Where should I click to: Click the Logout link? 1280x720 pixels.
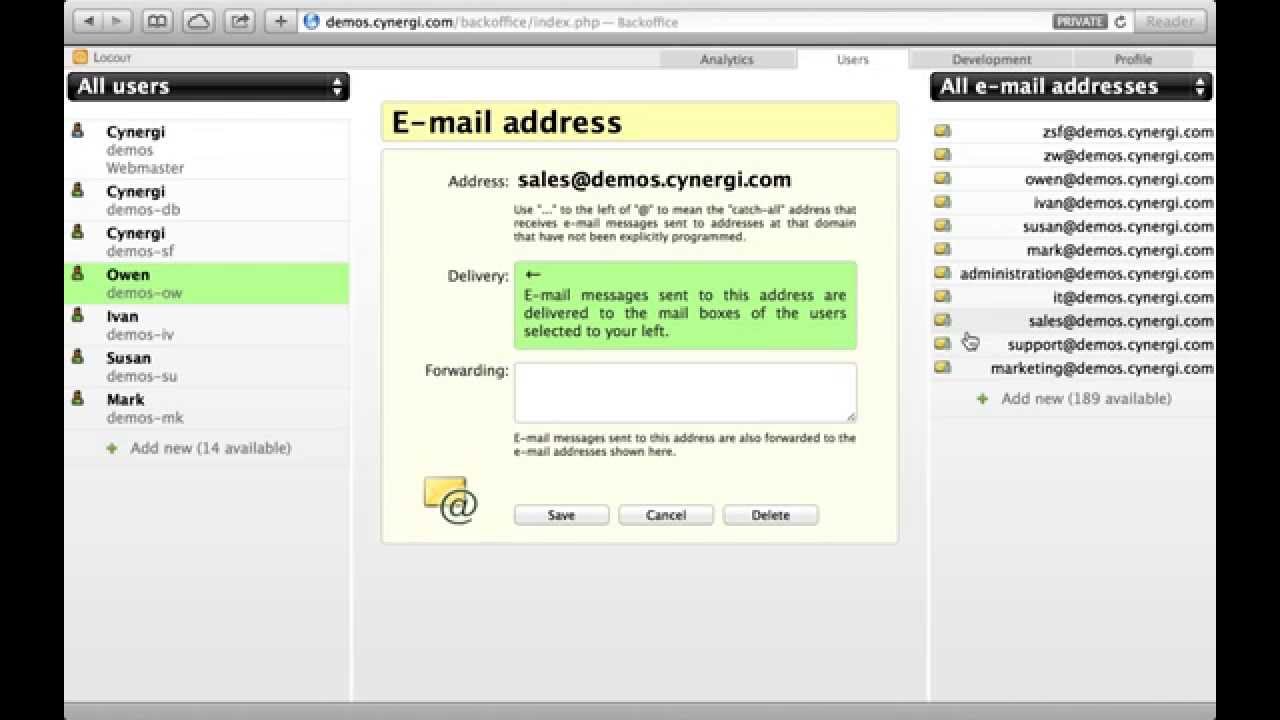click(112, 58)
